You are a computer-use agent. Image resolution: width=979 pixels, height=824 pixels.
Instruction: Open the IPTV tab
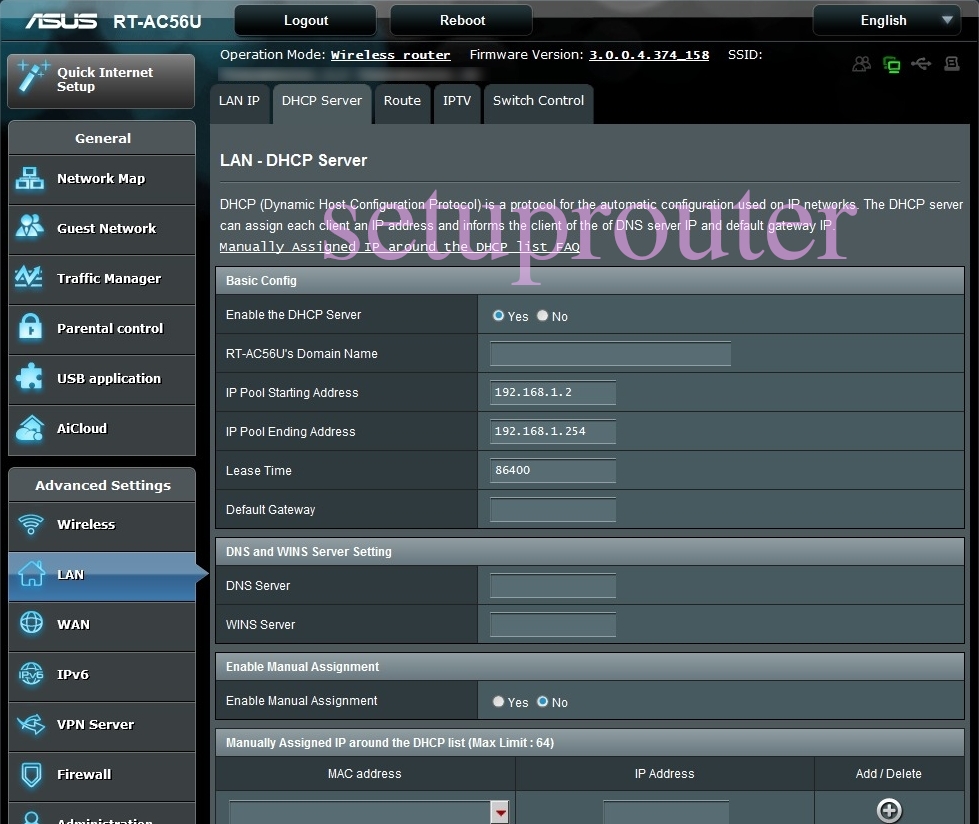point(457,100)
